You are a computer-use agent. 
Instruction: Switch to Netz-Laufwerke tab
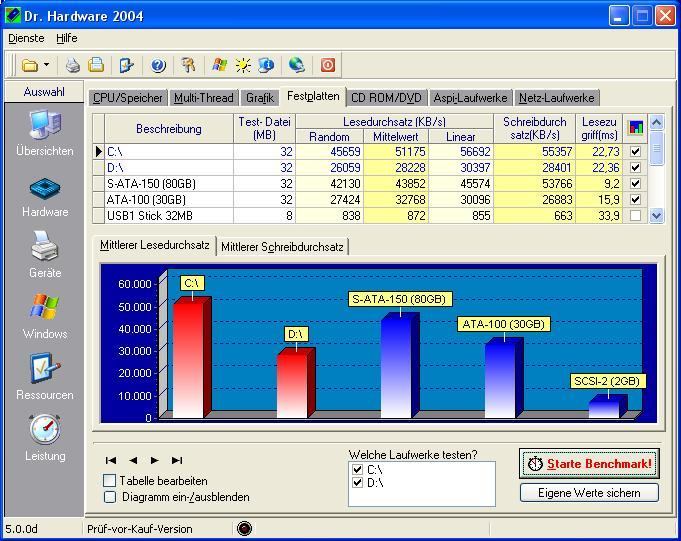click(x=556, y=98)
